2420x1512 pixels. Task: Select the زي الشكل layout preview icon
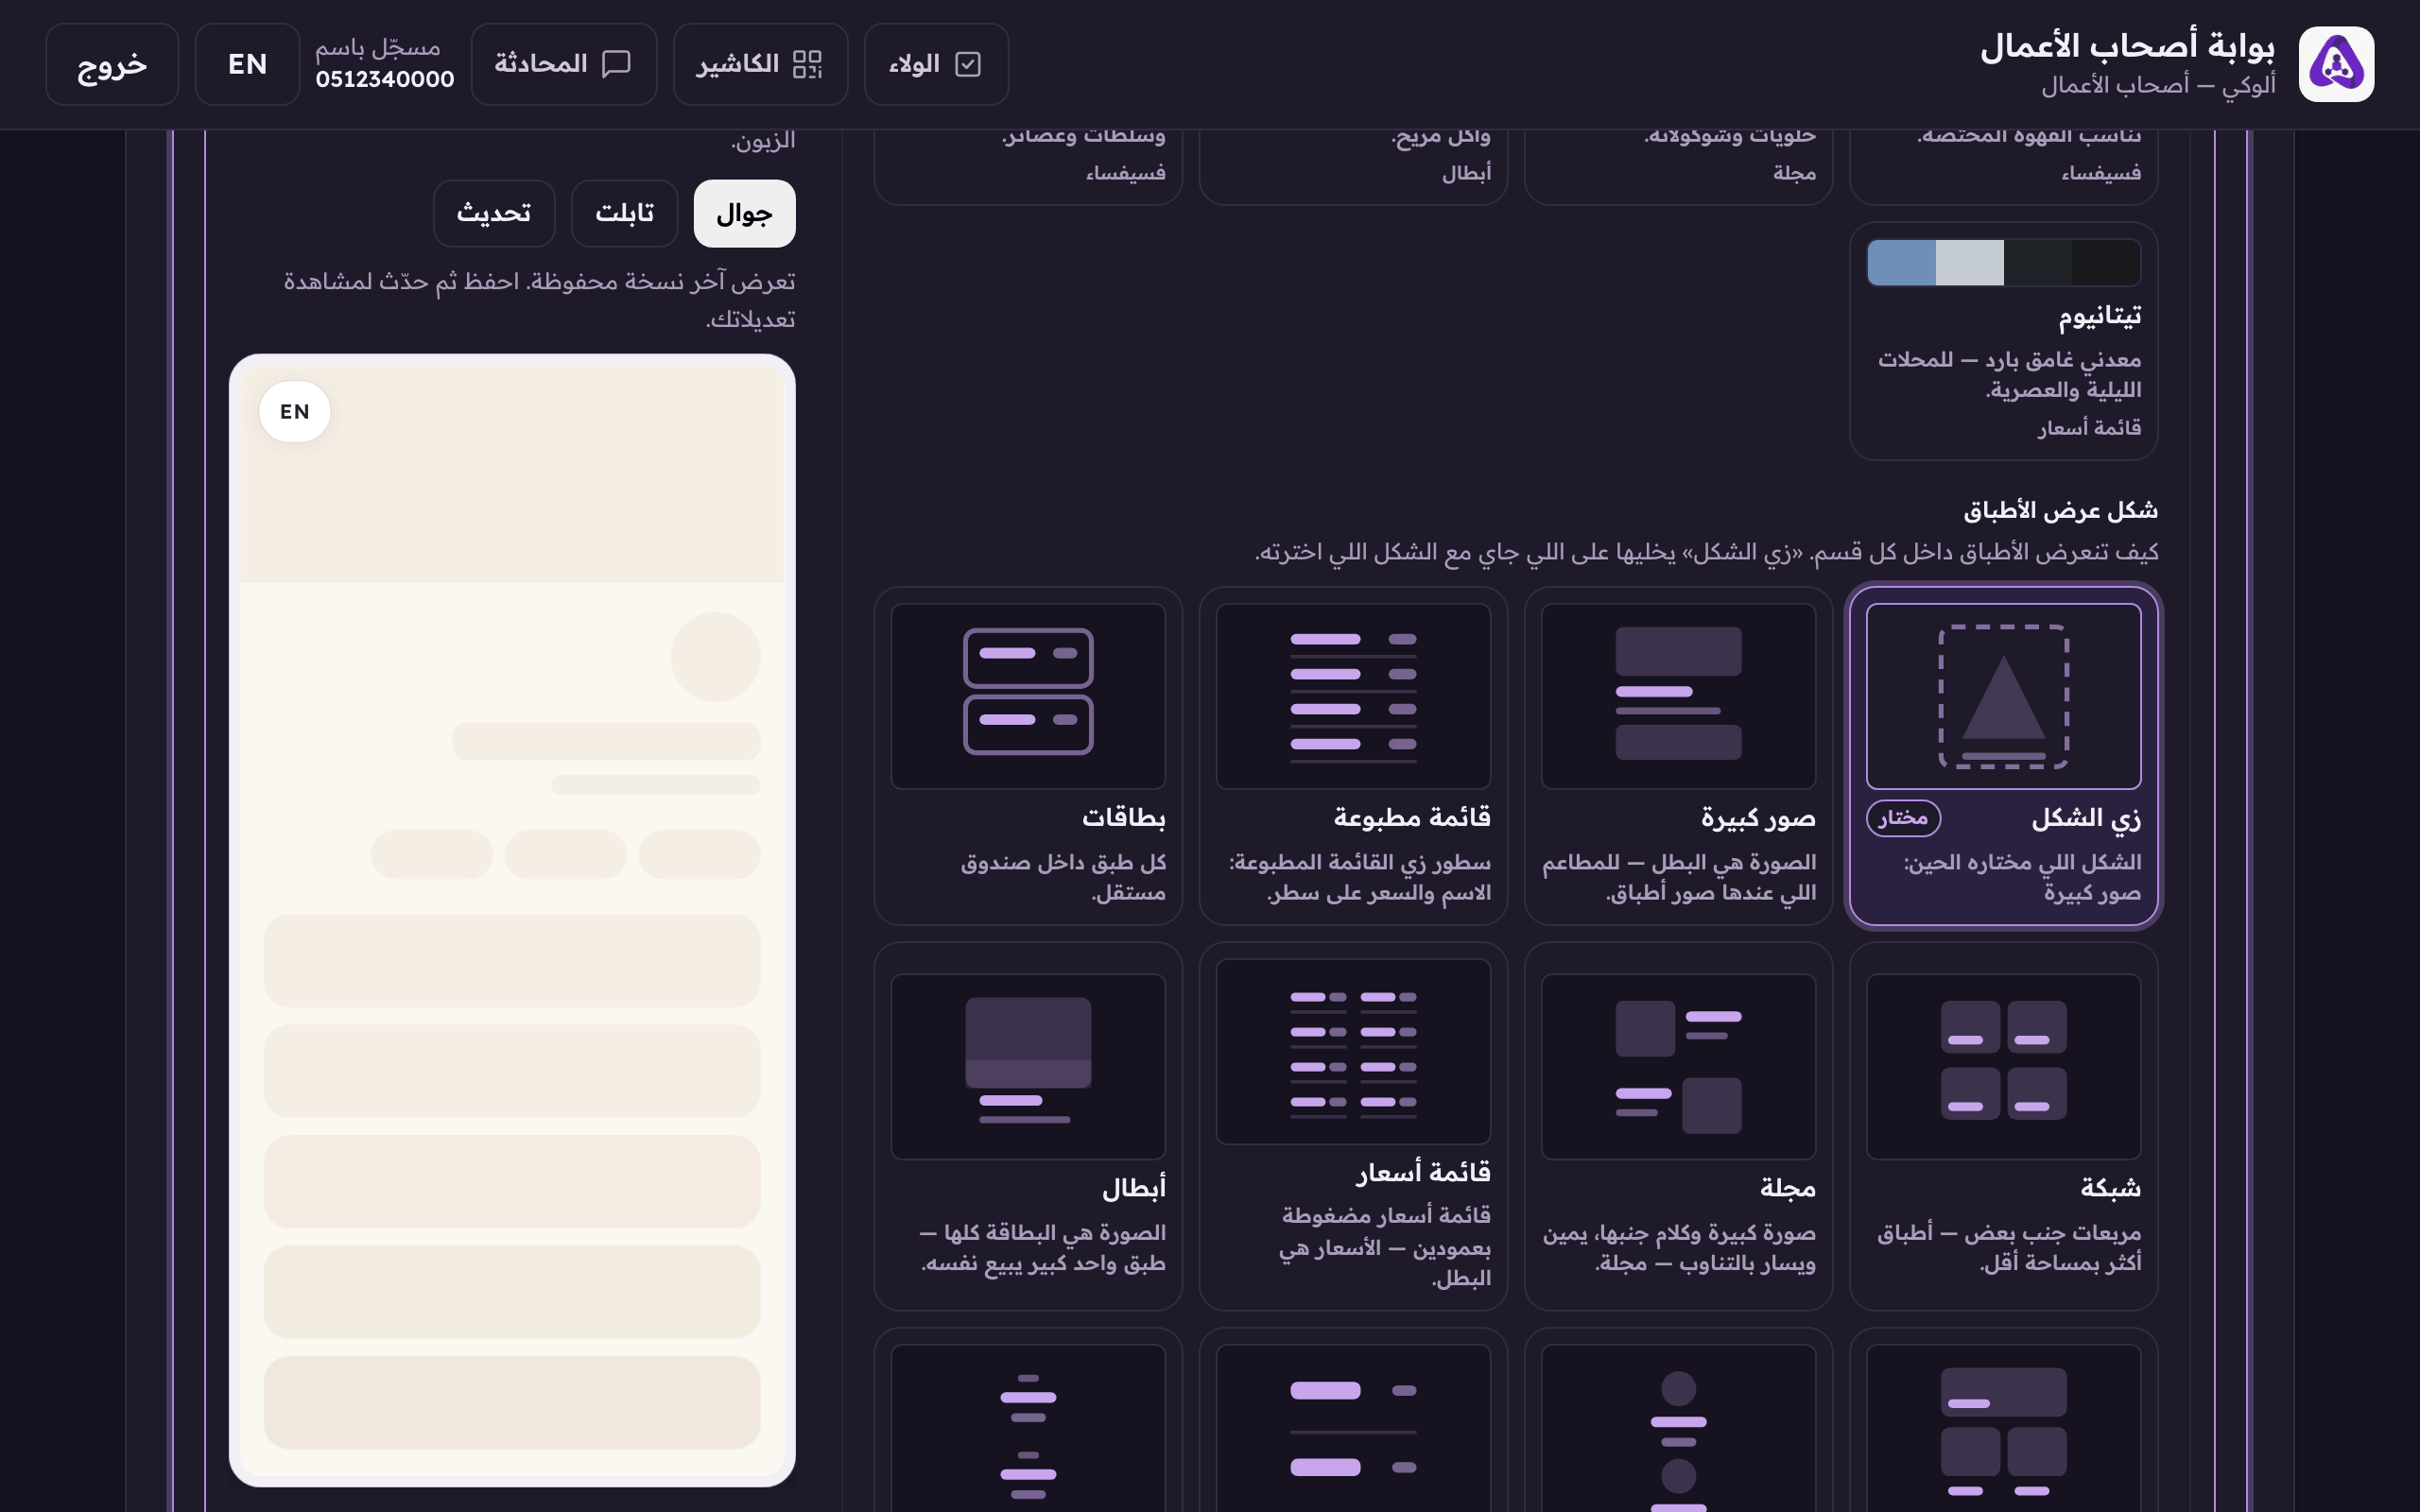pos(2003,696)
